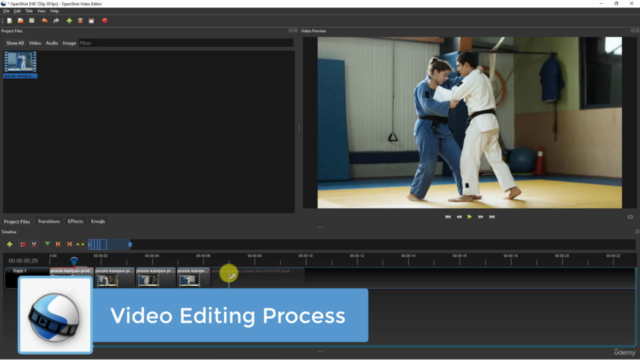Click the blue timeline zoom slider handle
640x360 pixels.
[130, 244]
